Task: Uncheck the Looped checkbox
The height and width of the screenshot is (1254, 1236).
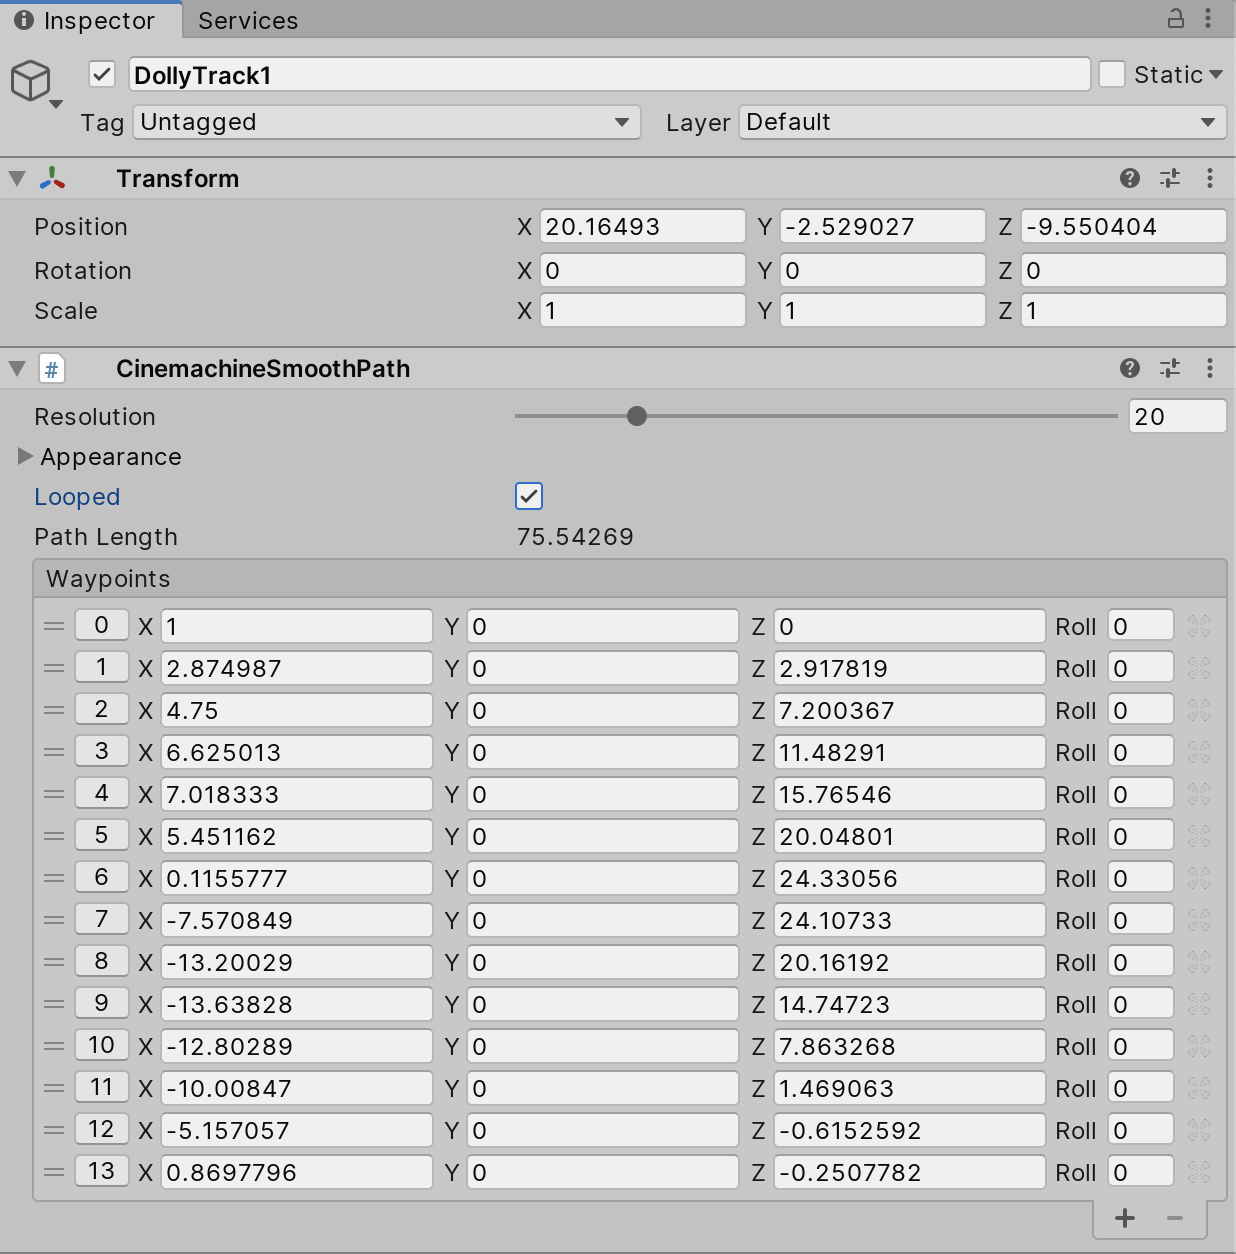Action: [x=529, y=496]
